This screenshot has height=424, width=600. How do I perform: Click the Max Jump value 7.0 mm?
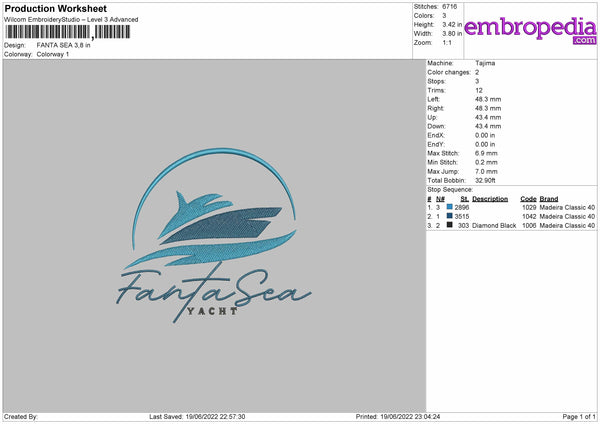tap(486, 171)
